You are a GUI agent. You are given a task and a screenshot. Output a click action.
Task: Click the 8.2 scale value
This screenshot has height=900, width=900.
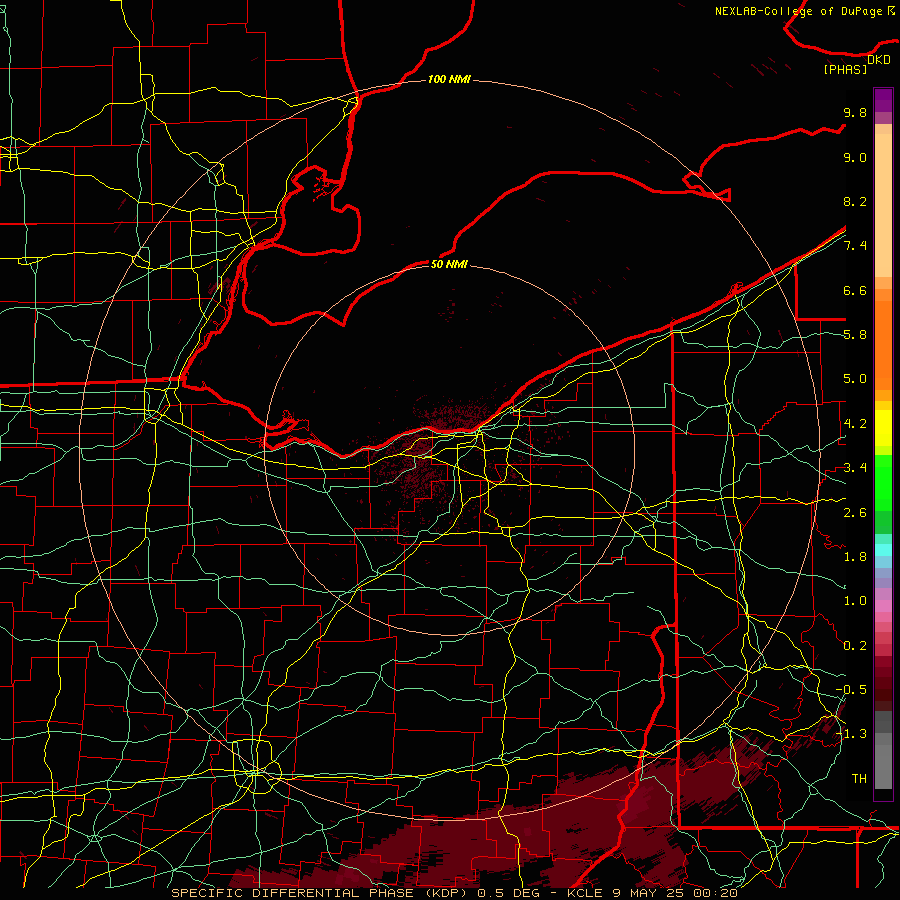[855, 201]
